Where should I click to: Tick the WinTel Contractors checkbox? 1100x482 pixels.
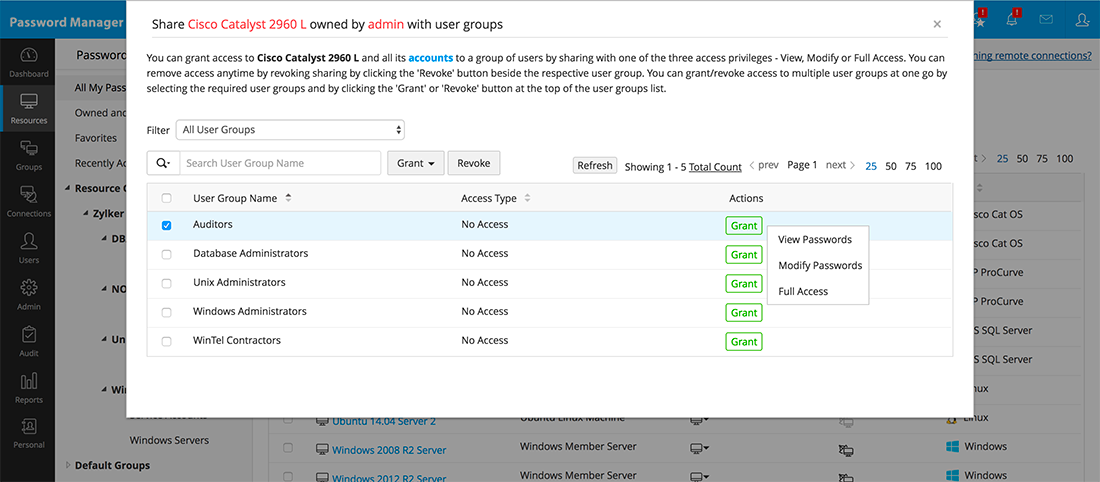click(167, 341)
